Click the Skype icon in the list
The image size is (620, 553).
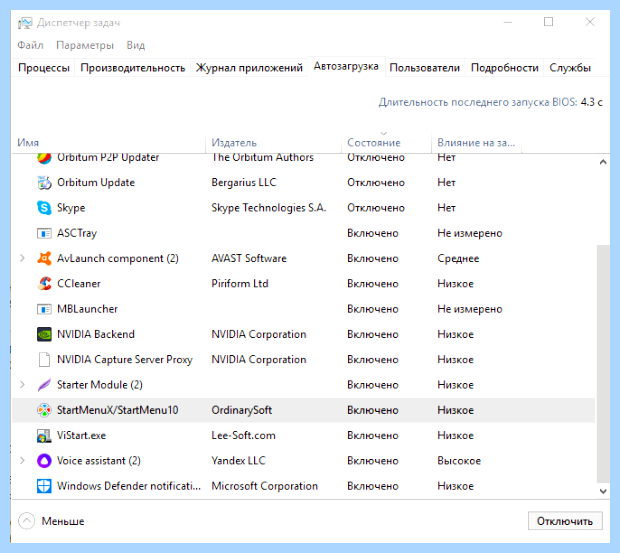point(44,208)
